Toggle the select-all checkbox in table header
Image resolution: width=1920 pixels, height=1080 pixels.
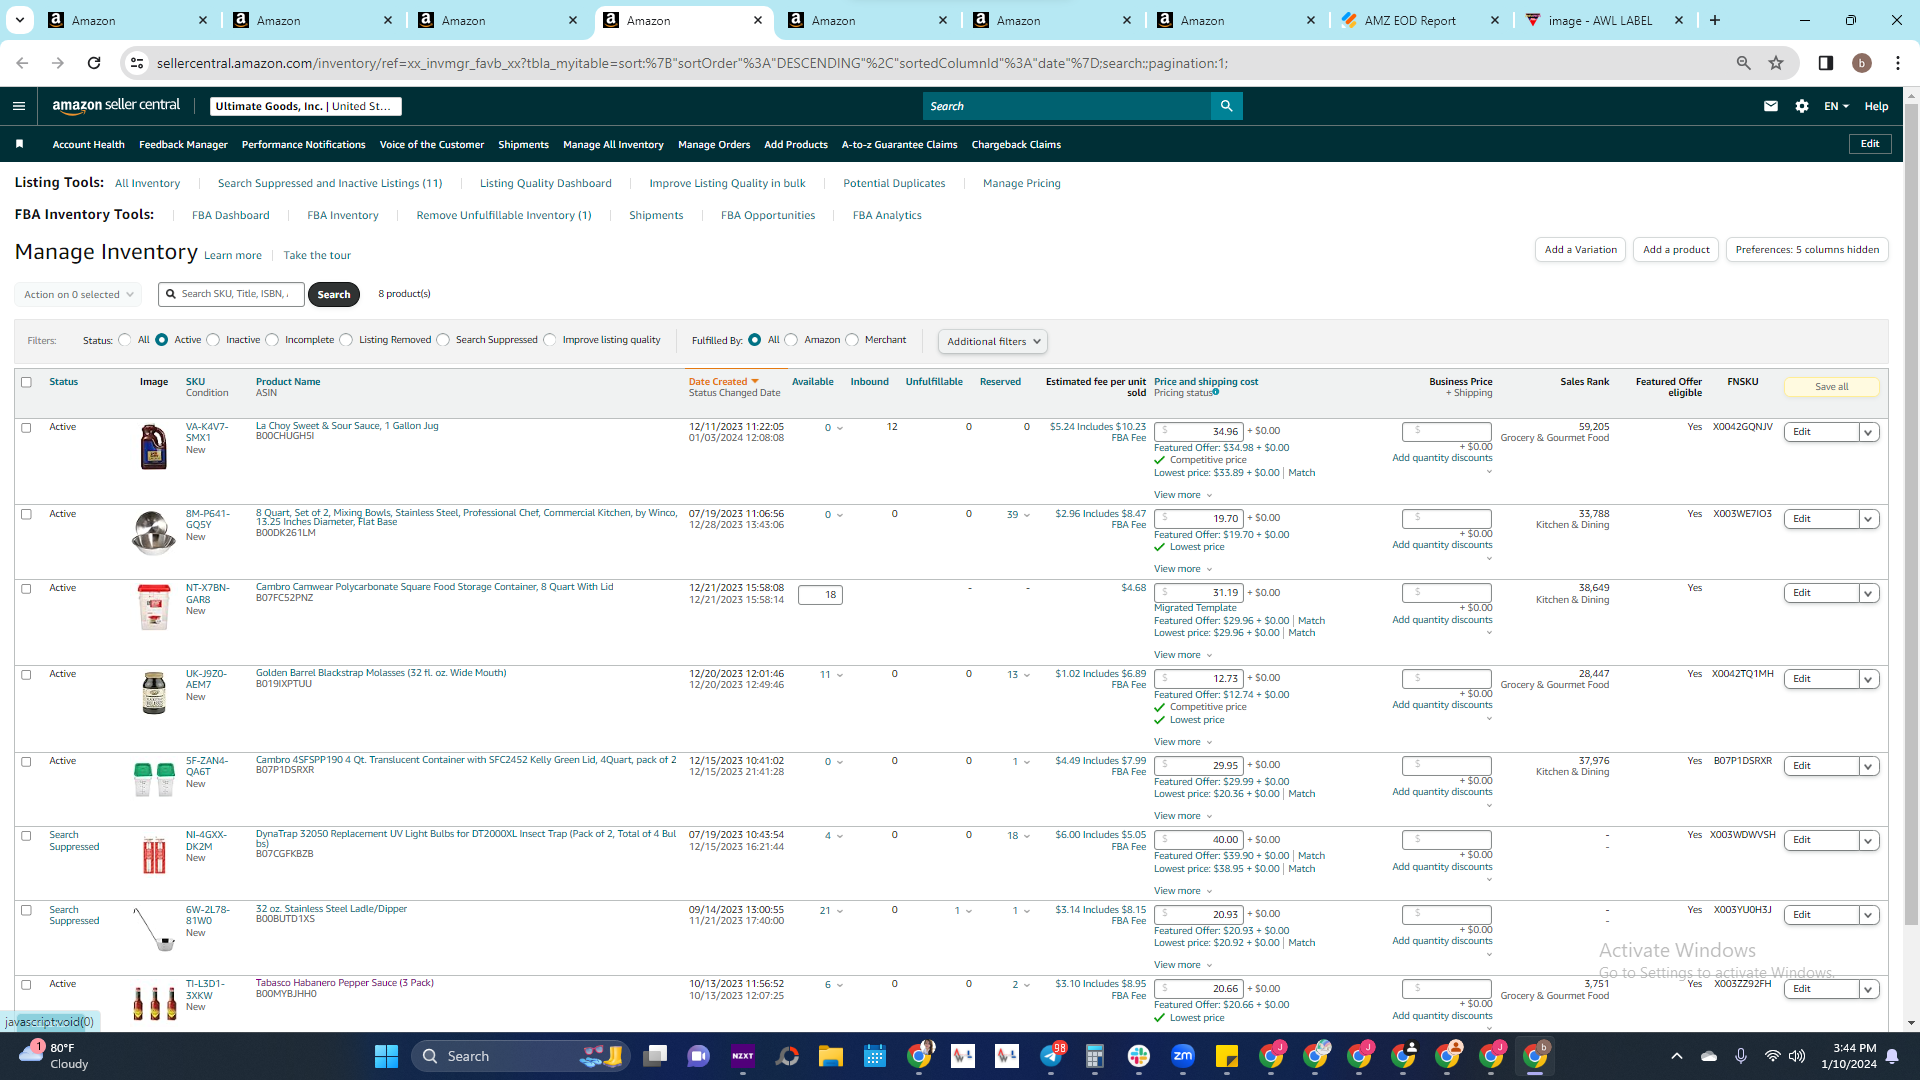click(x=27, y=382)
